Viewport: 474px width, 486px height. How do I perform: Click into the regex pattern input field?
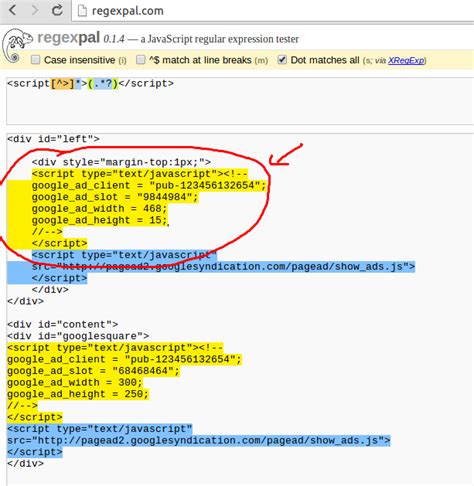[240, 101]
